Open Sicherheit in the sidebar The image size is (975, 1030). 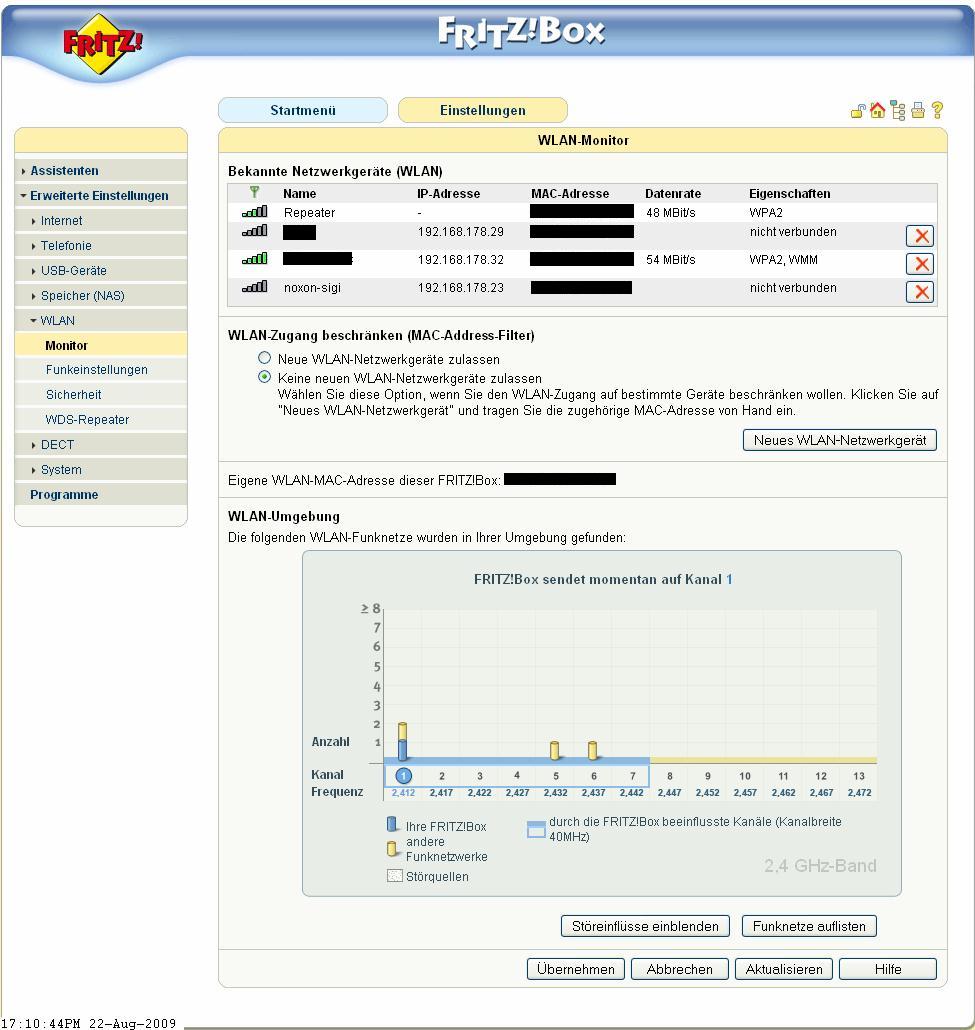pos(74,395)
